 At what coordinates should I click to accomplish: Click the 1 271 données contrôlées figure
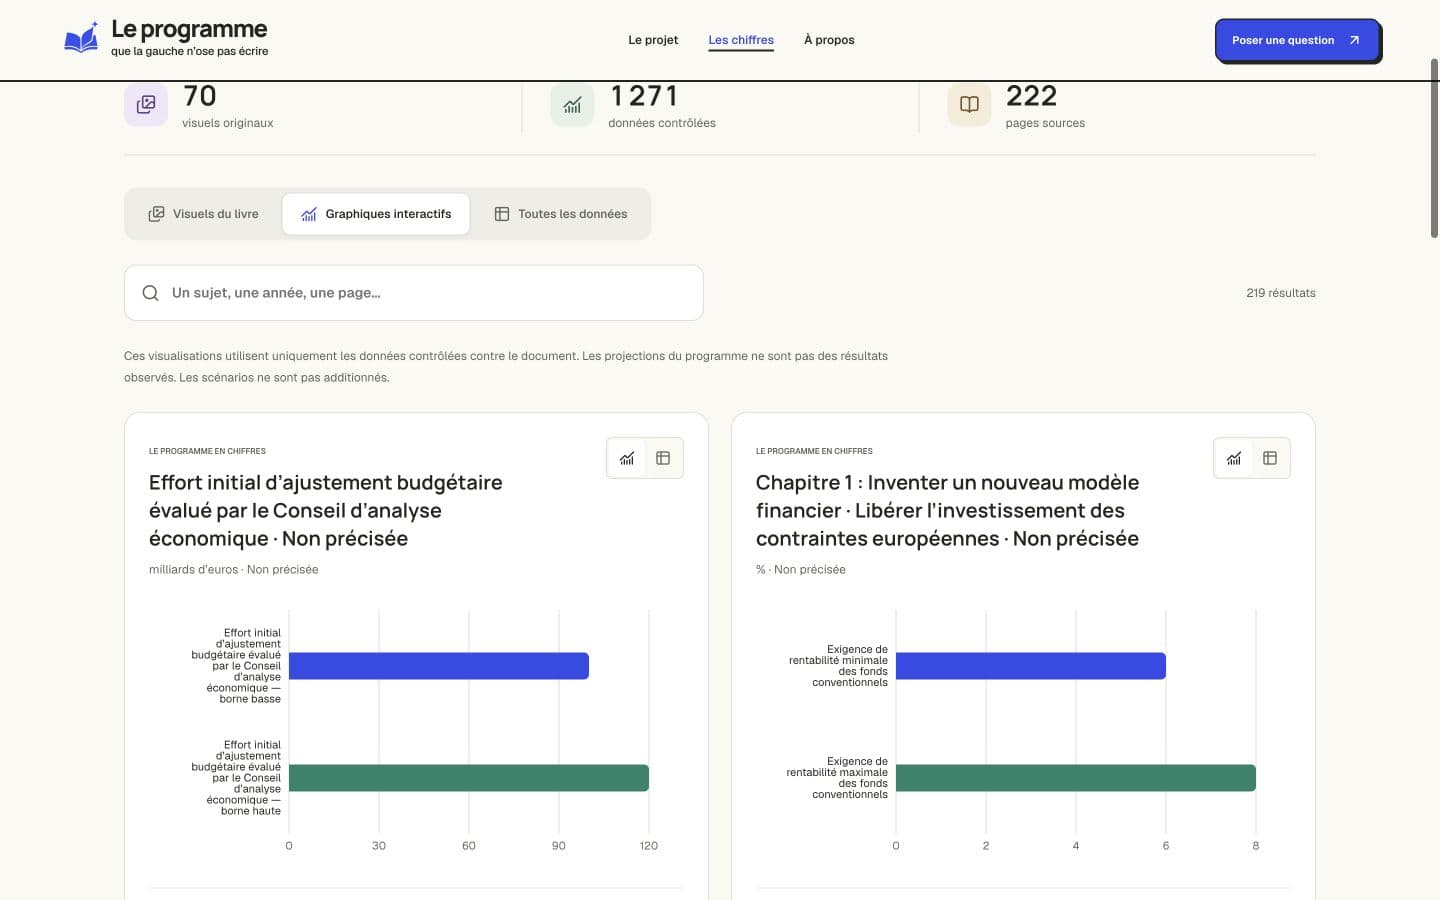[644, 96]
